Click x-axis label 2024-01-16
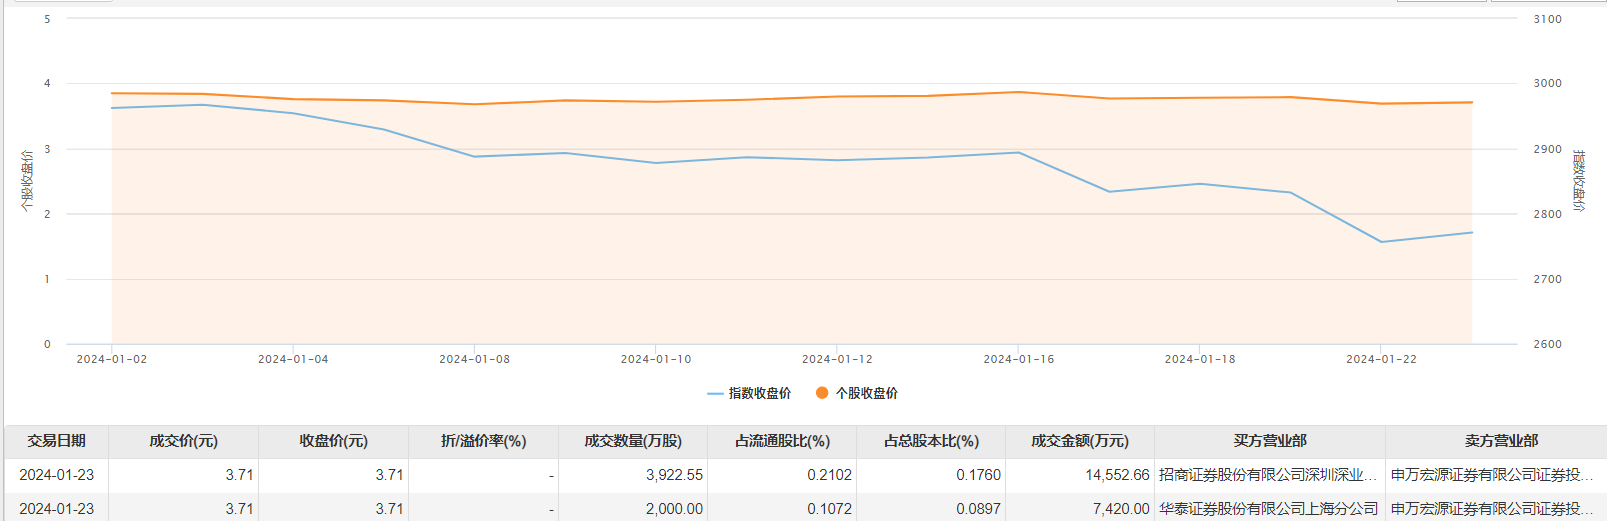Screen dimensions: 1607x521 (x=1019, y=359)
